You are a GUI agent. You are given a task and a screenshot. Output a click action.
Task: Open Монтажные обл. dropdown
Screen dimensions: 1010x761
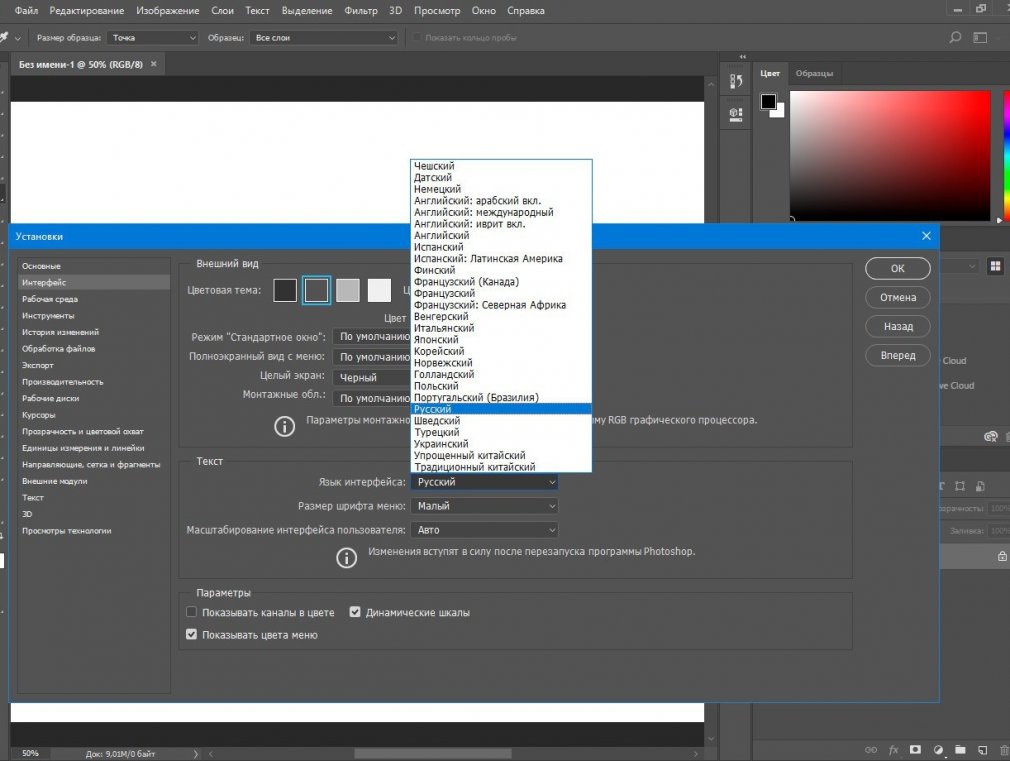372,398
